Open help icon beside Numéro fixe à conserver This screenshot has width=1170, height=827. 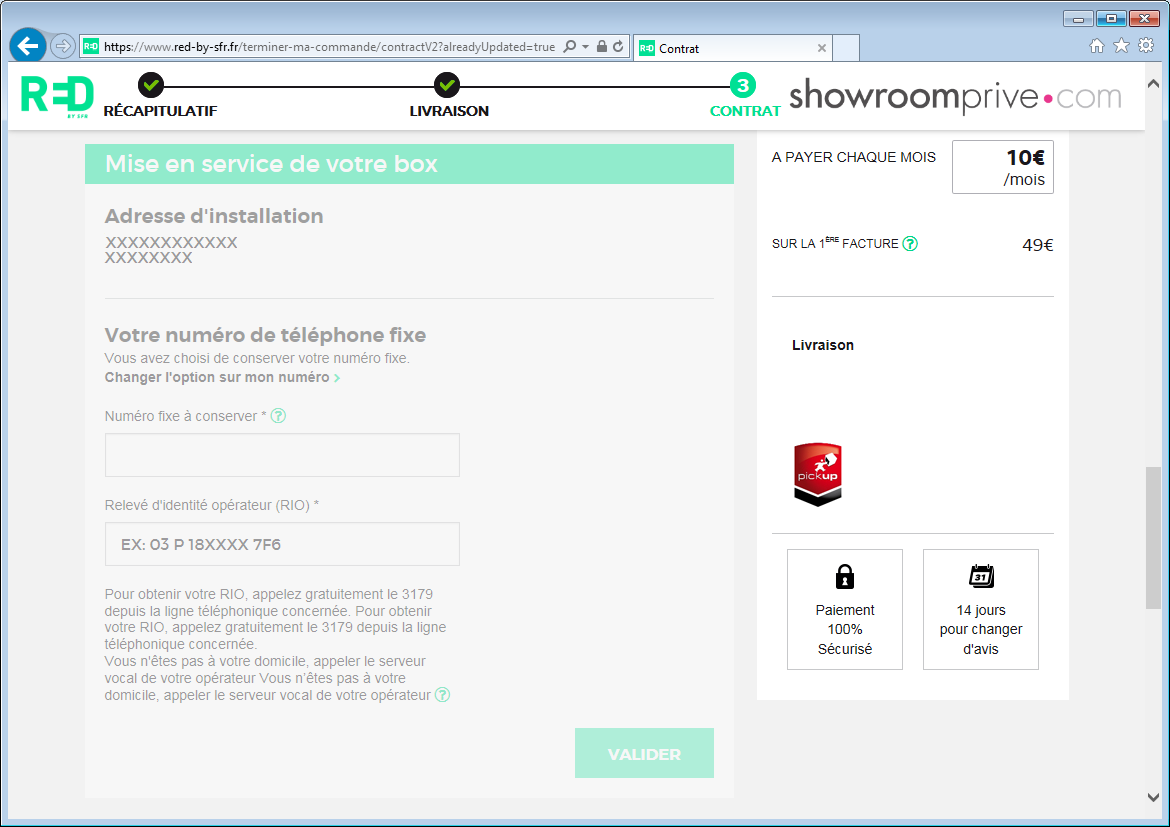tap(279, 416)
